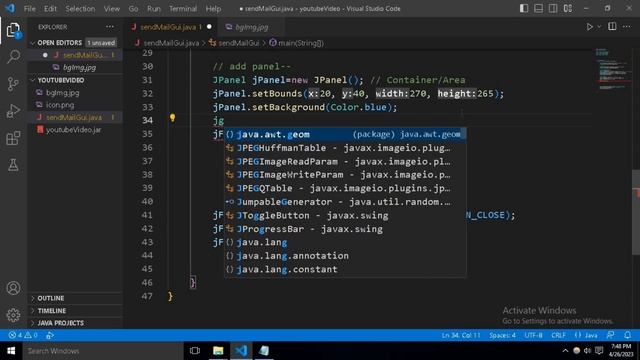The width and height of the screenshot is (640, 360).
Task: Click the Windows Start button
Action: tap(11, 351)
